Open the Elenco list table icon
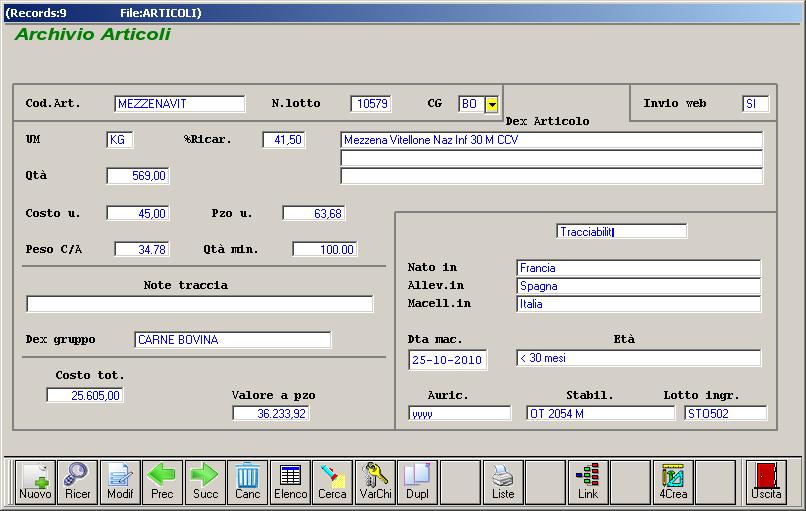This screenshot has height=511, width=806. [x=290, y=481]
